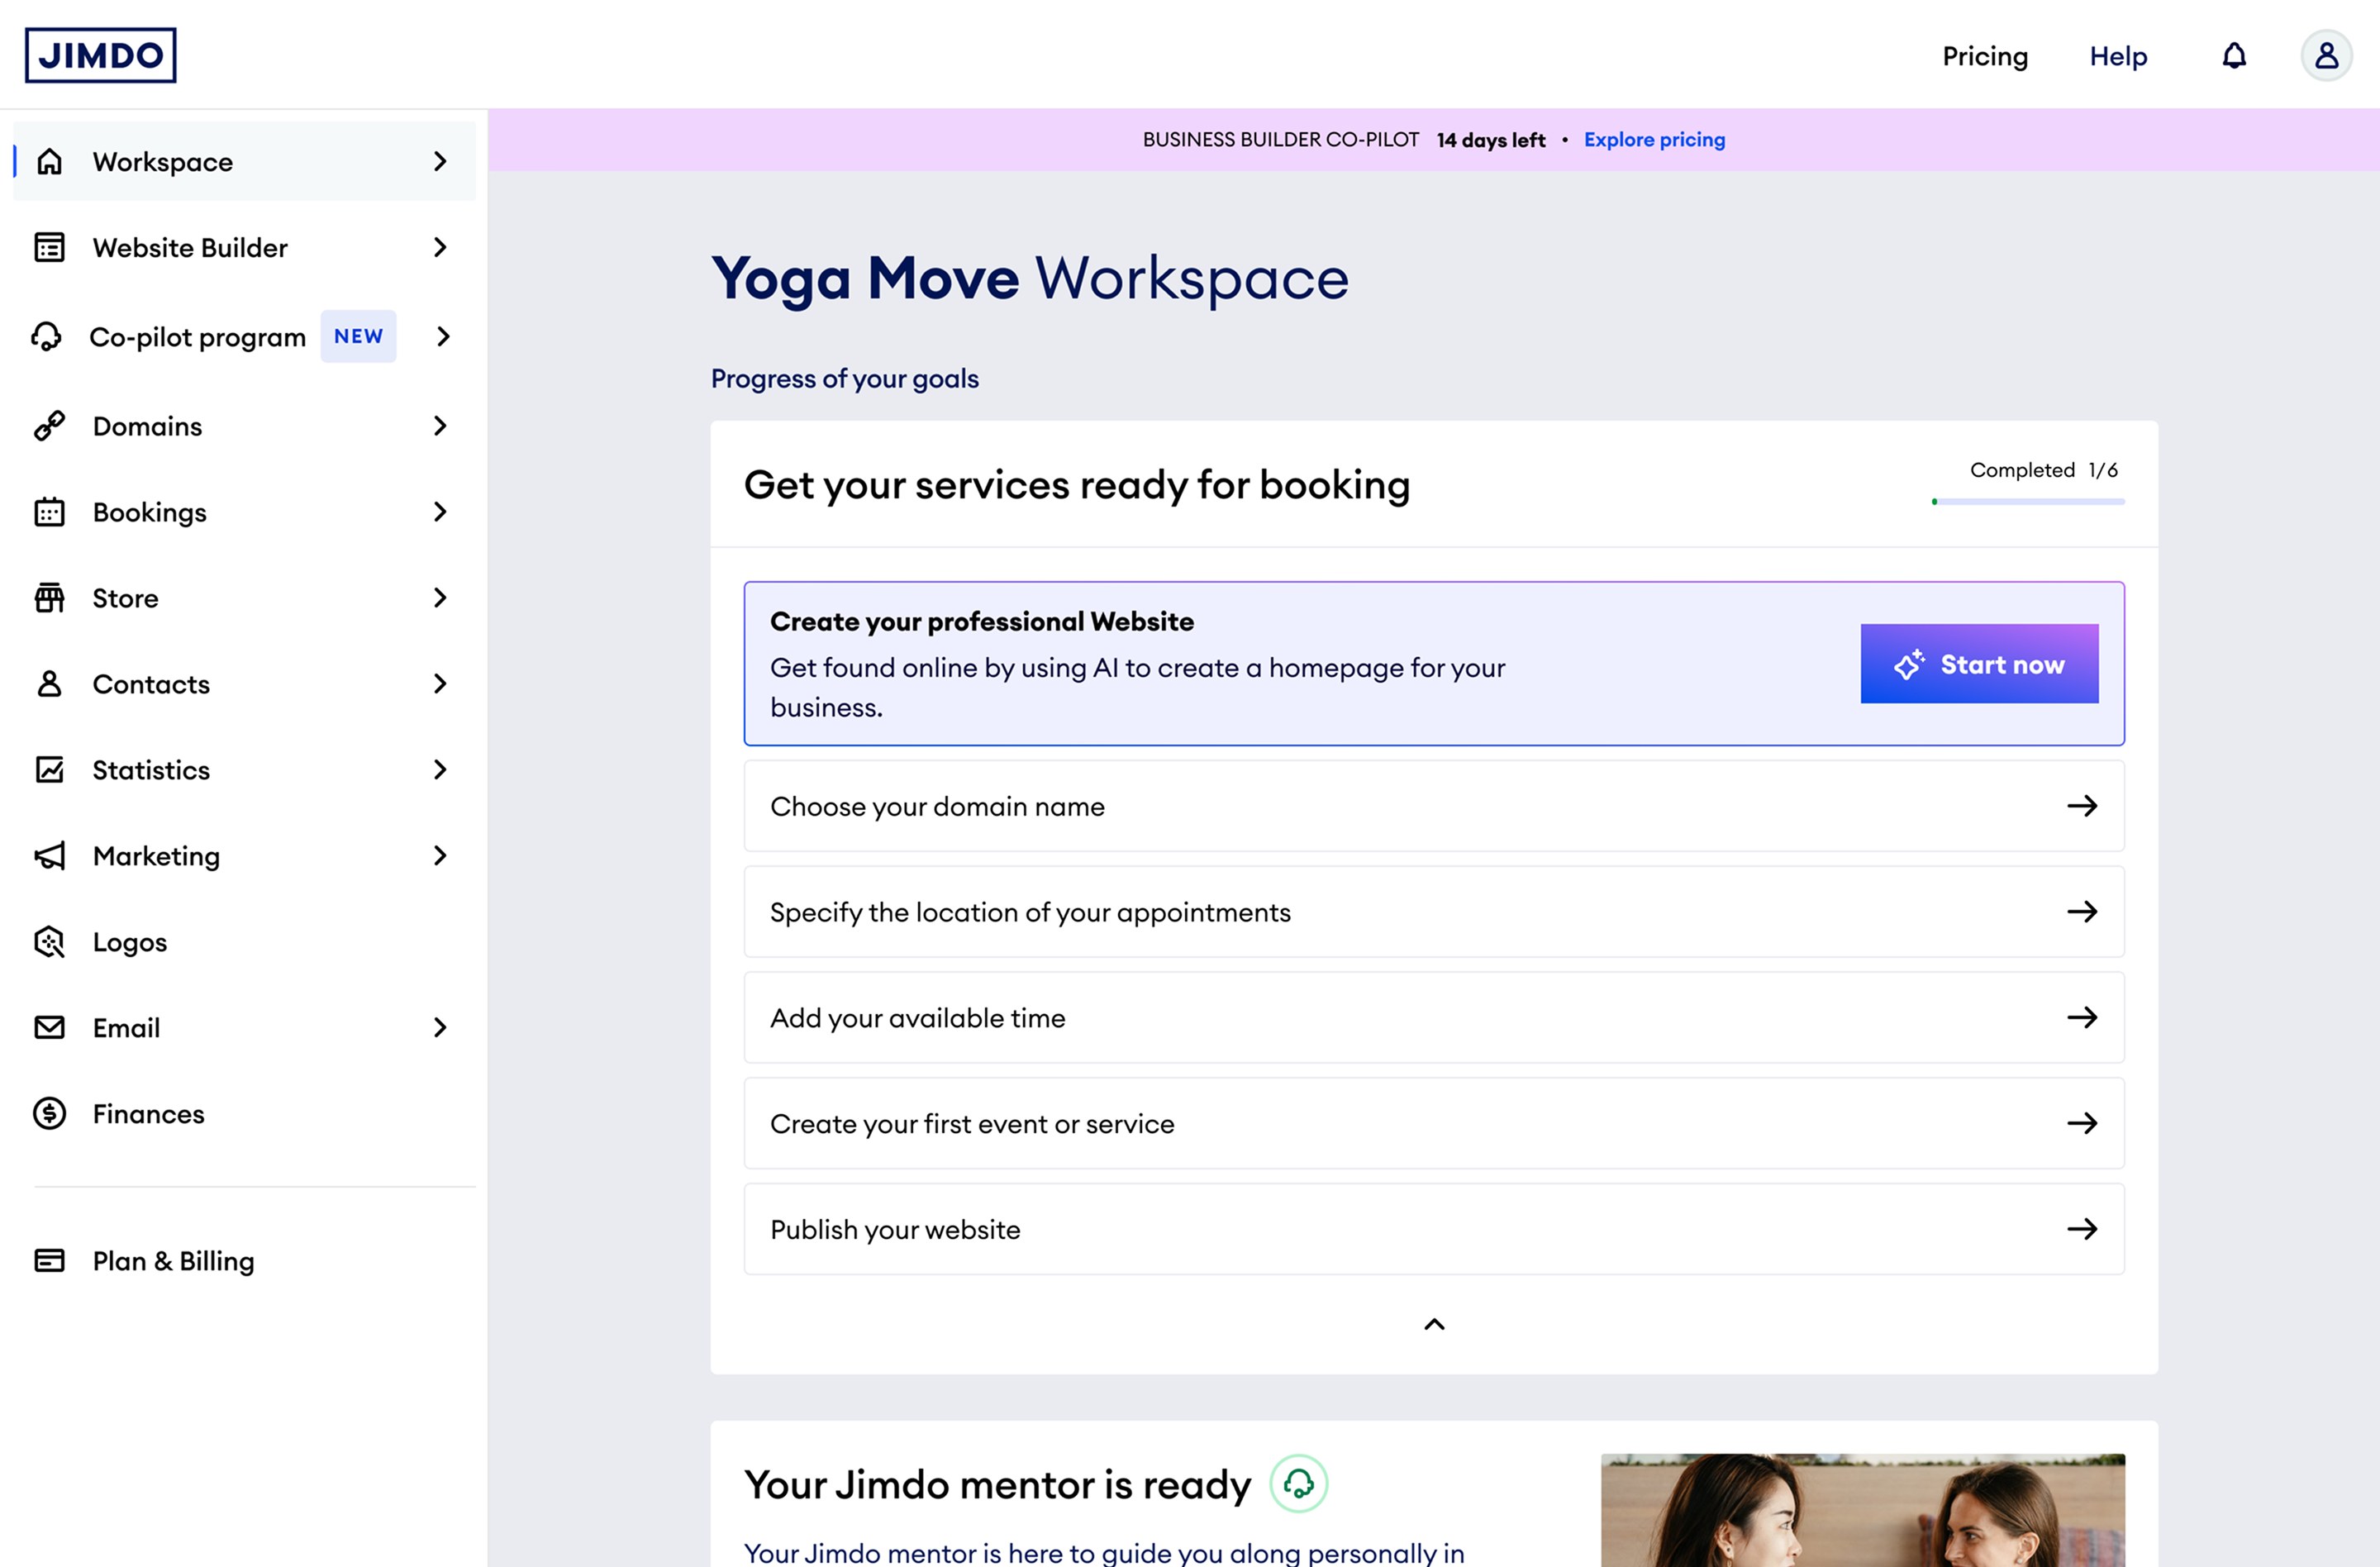Expand the Workspace menu chevron
Screen dimensions: 2380x1567
point(440,161)
